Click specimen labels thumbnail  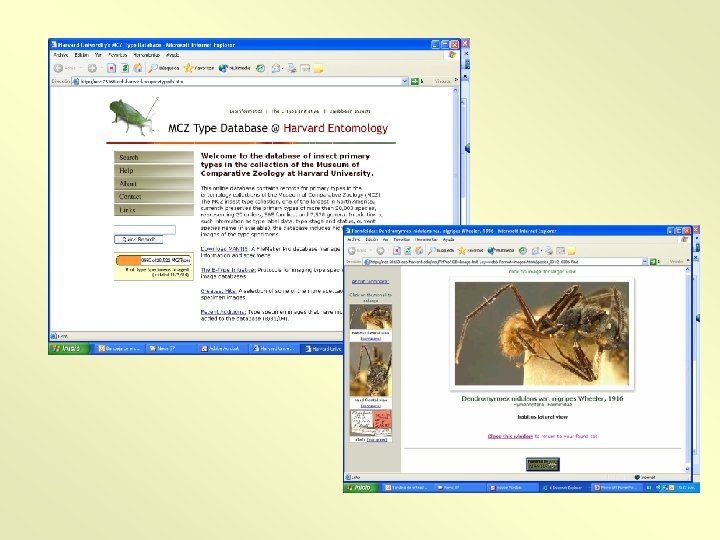tap(371, 423)
